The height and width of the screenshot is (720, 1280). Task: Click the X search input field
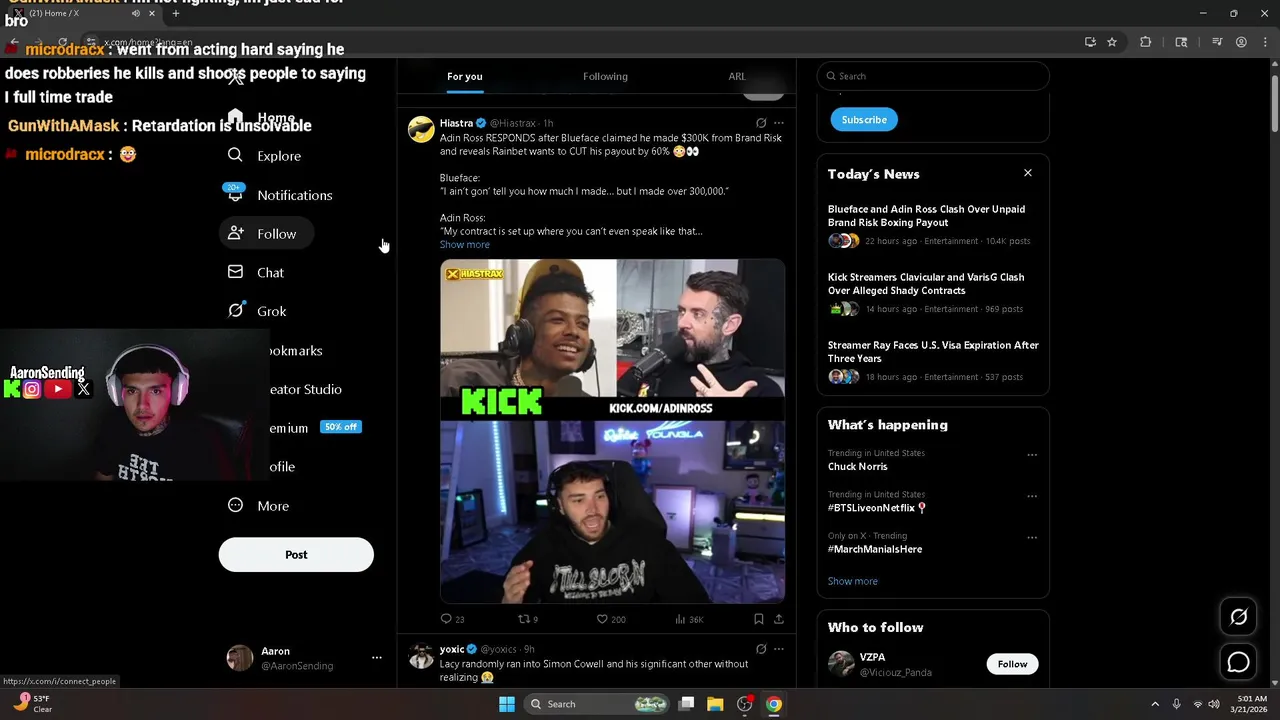pyautogui.click(x=933, y=76)
